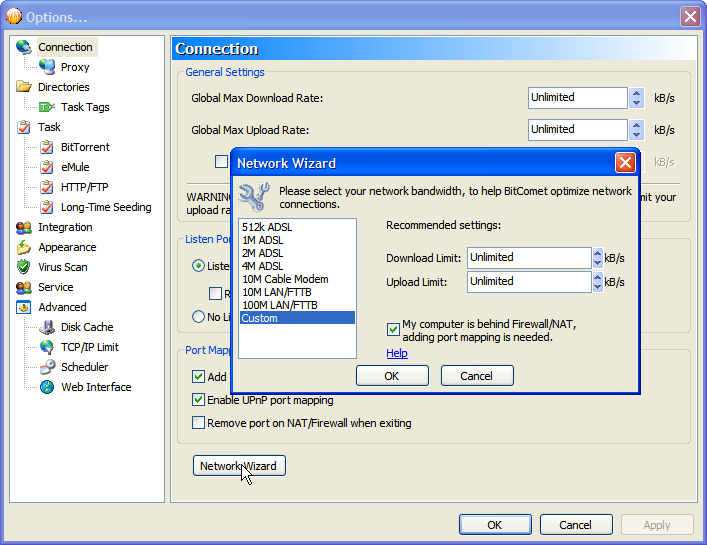This screenshot has width=707, height=545.
Task: Toggle the Firewall/NAT port mapping checkbox
Action: [x=393, y=329]
